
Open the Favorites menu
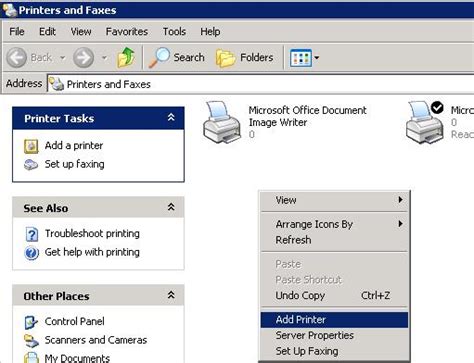click(x=127, y=32)
